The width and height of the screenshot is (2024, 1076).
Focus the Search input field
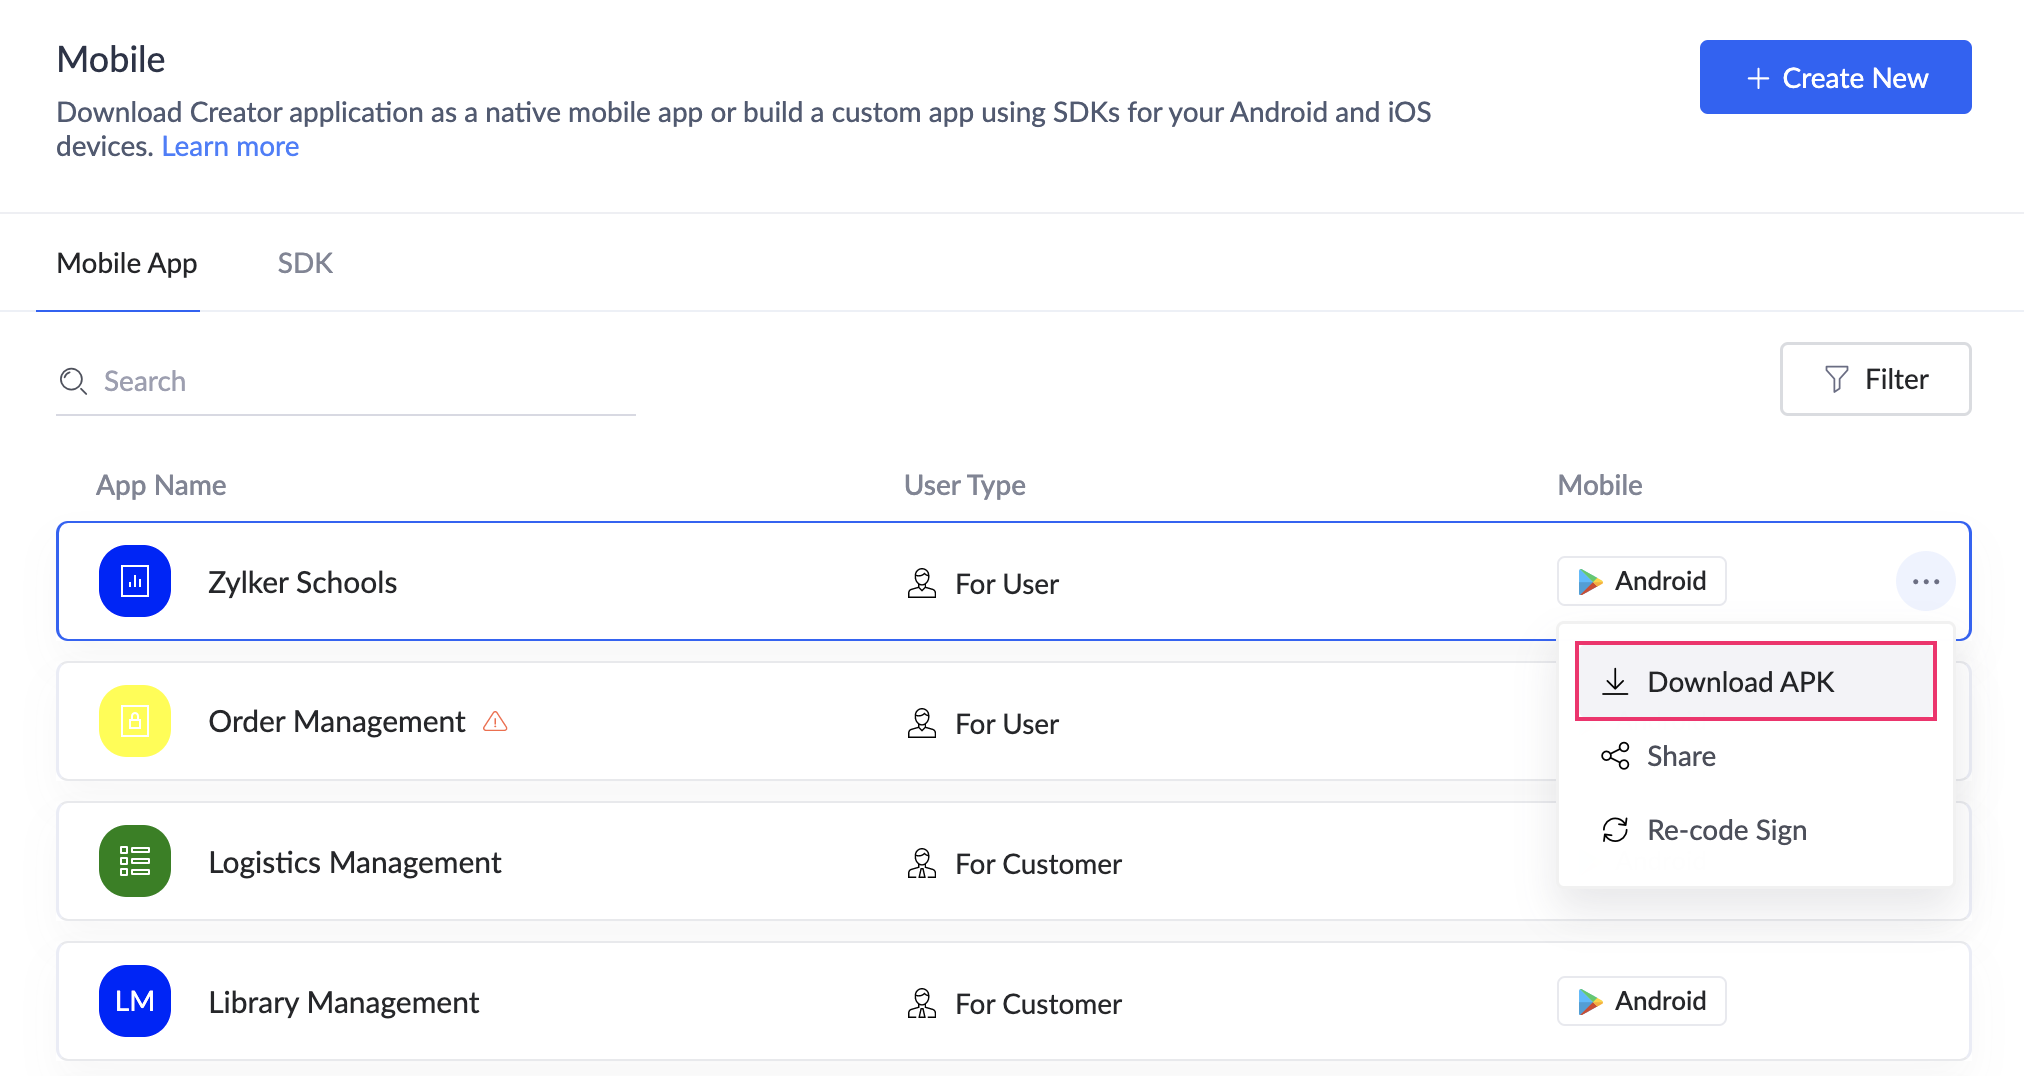pos(360,381)
